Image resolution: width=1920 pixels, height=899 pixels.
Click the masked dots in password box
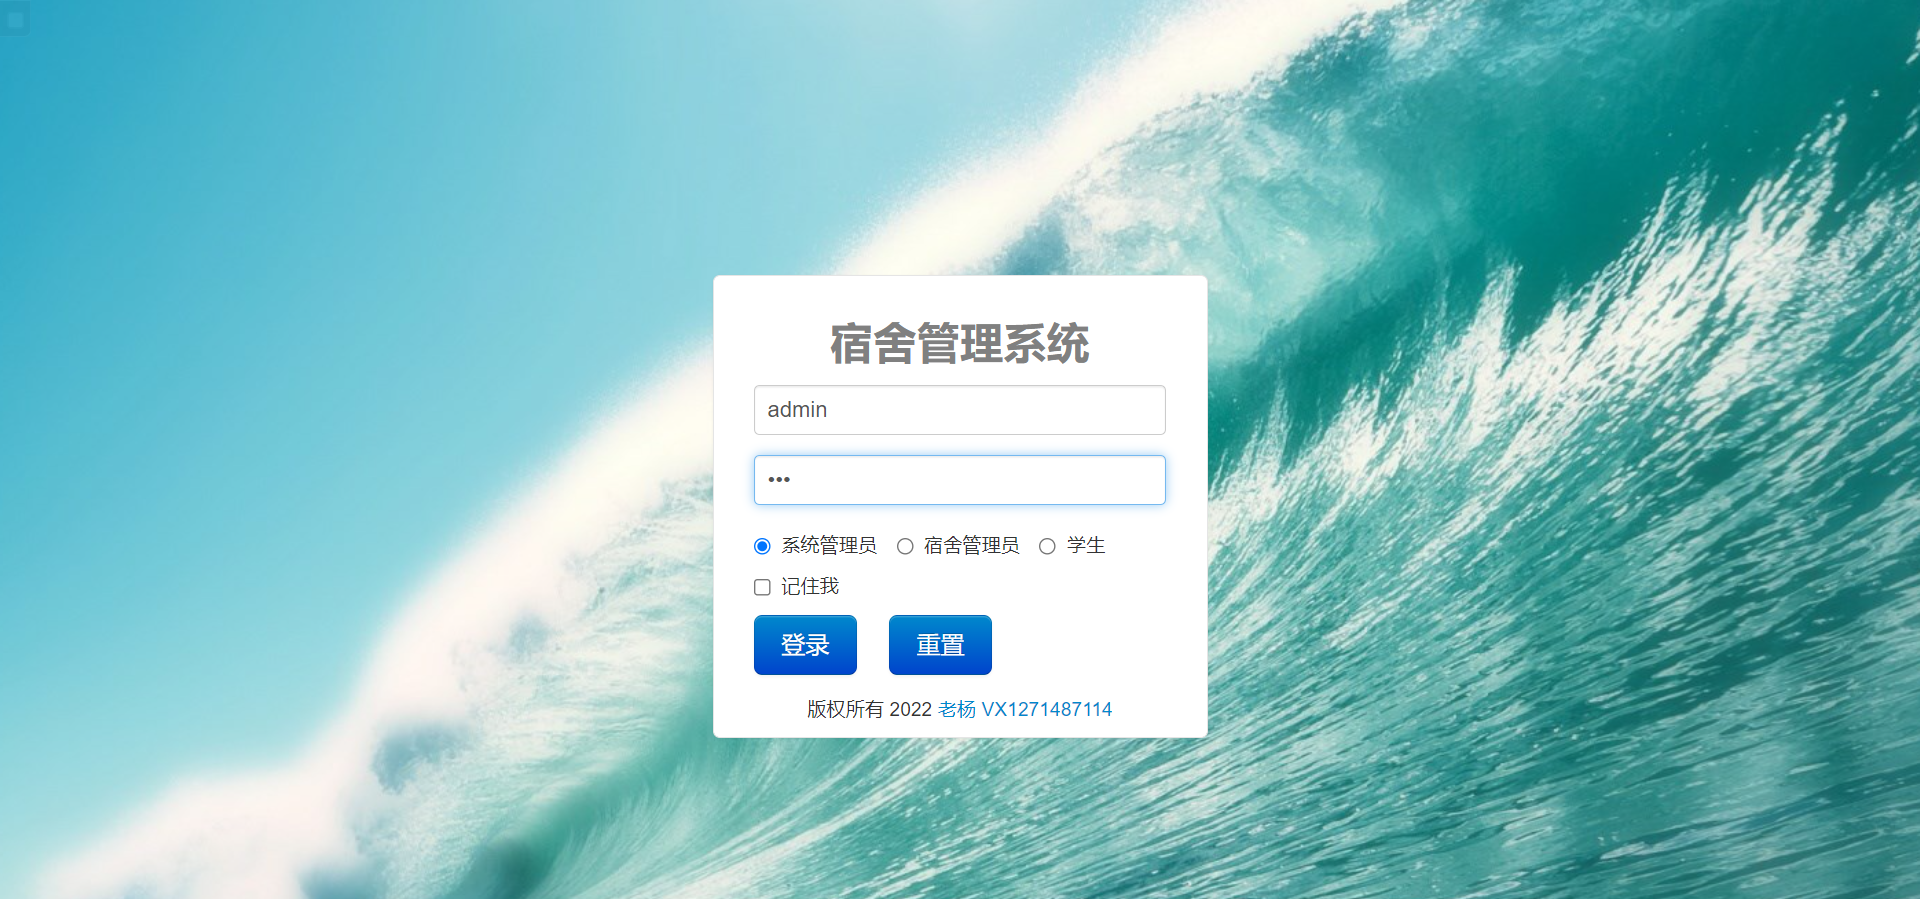779,480
